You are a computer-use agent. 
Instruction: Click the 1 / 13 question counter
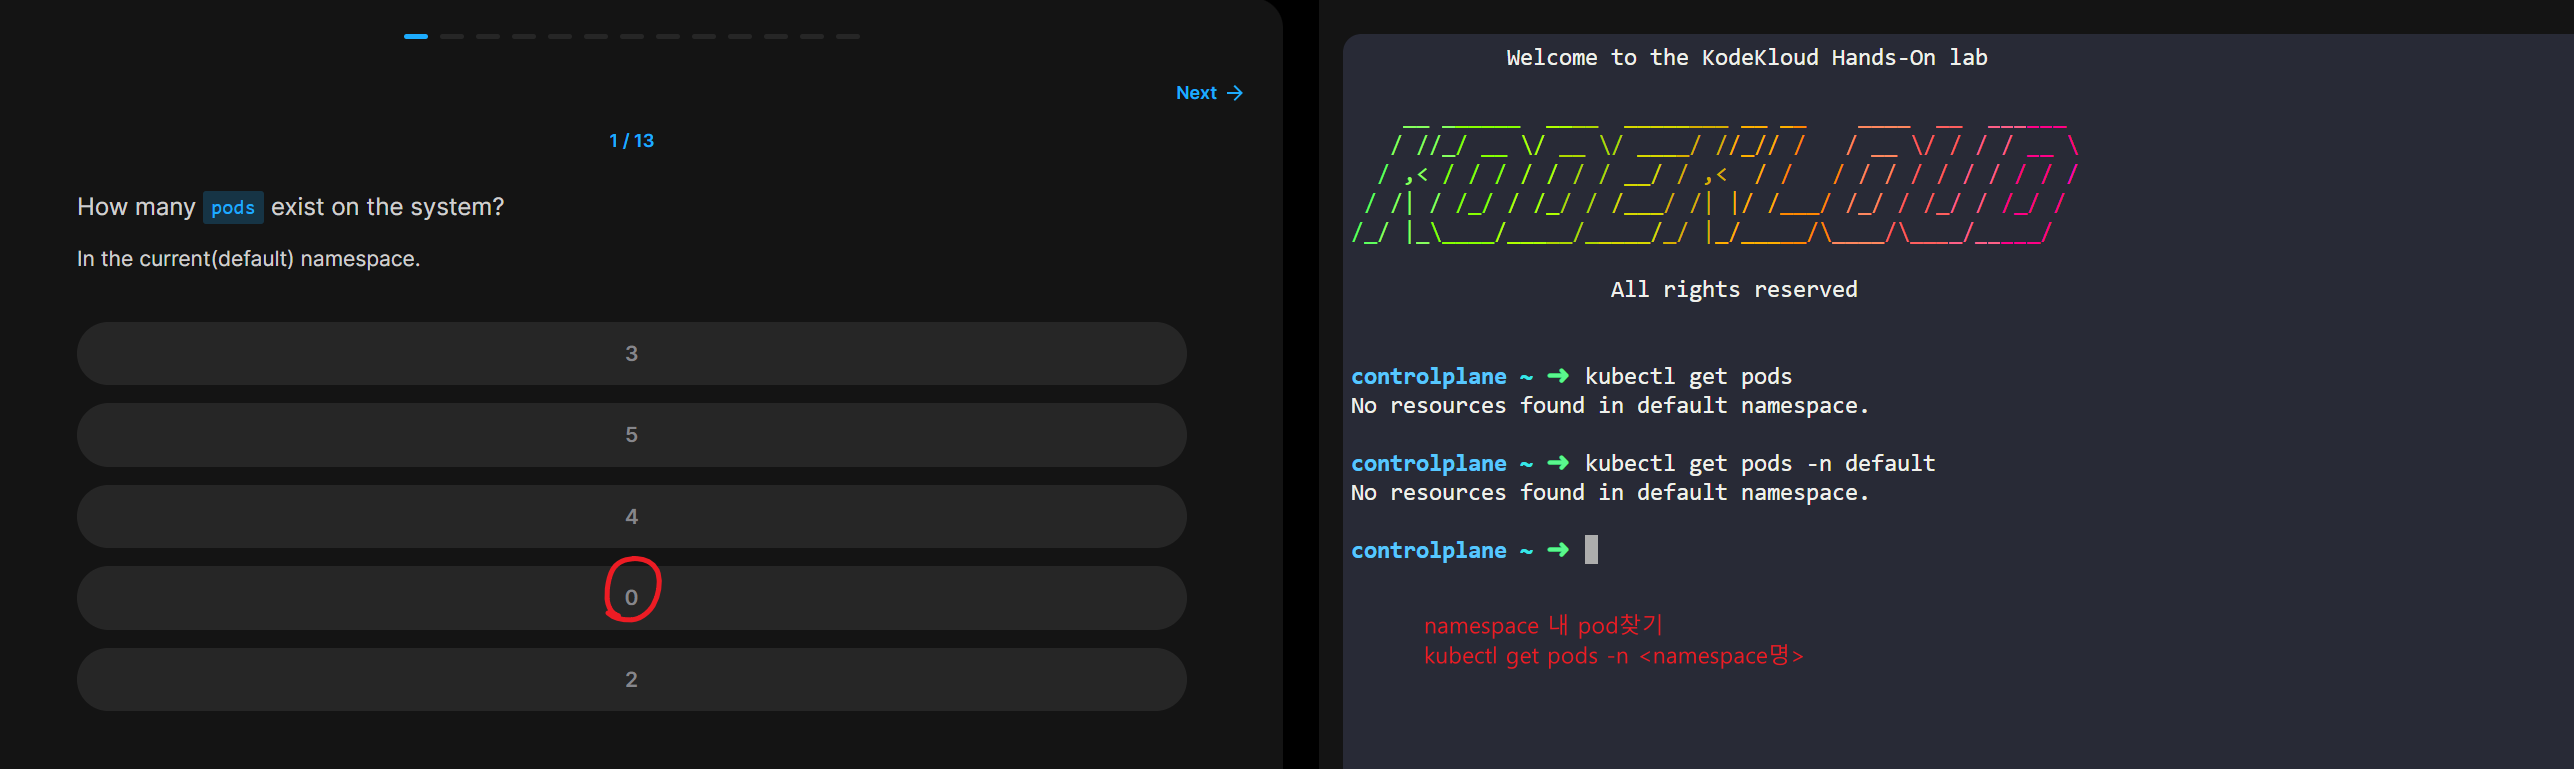(x=631, y=141)
